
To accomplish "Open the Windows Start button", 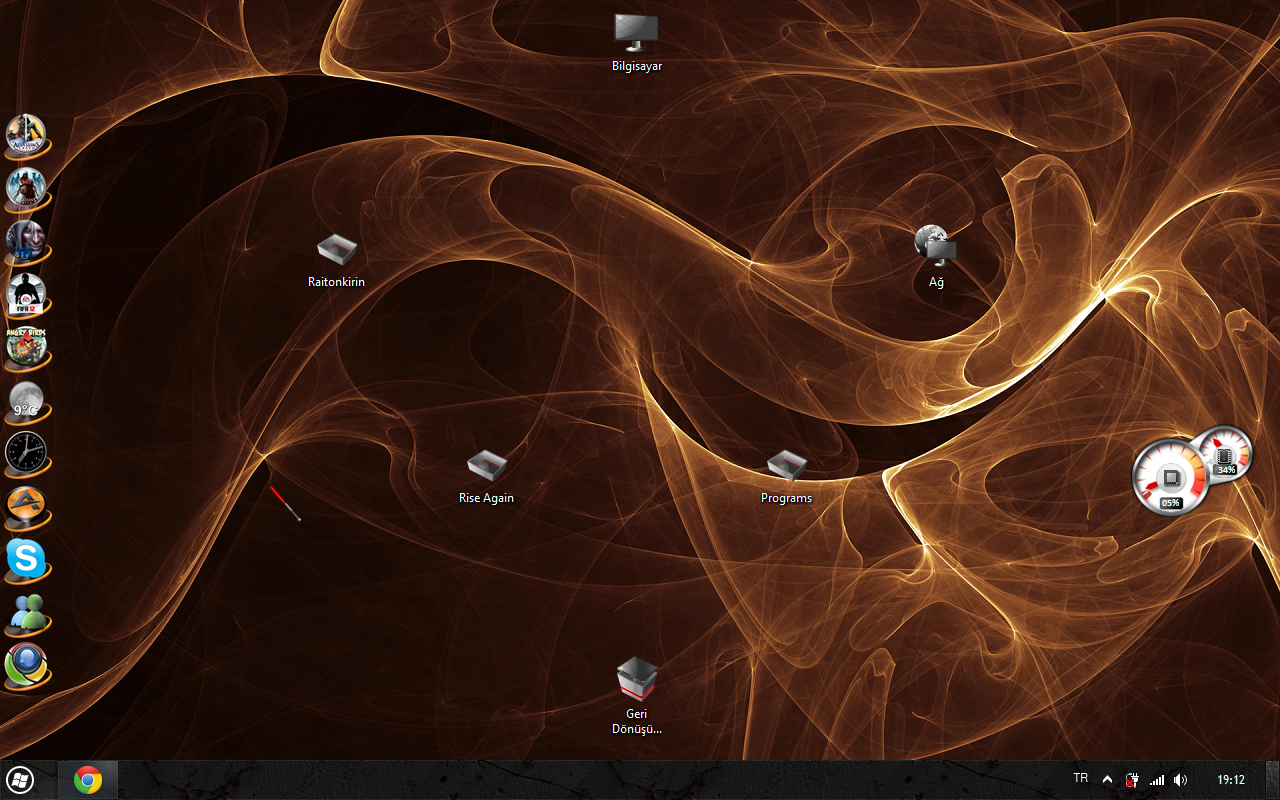I will 20,779.
